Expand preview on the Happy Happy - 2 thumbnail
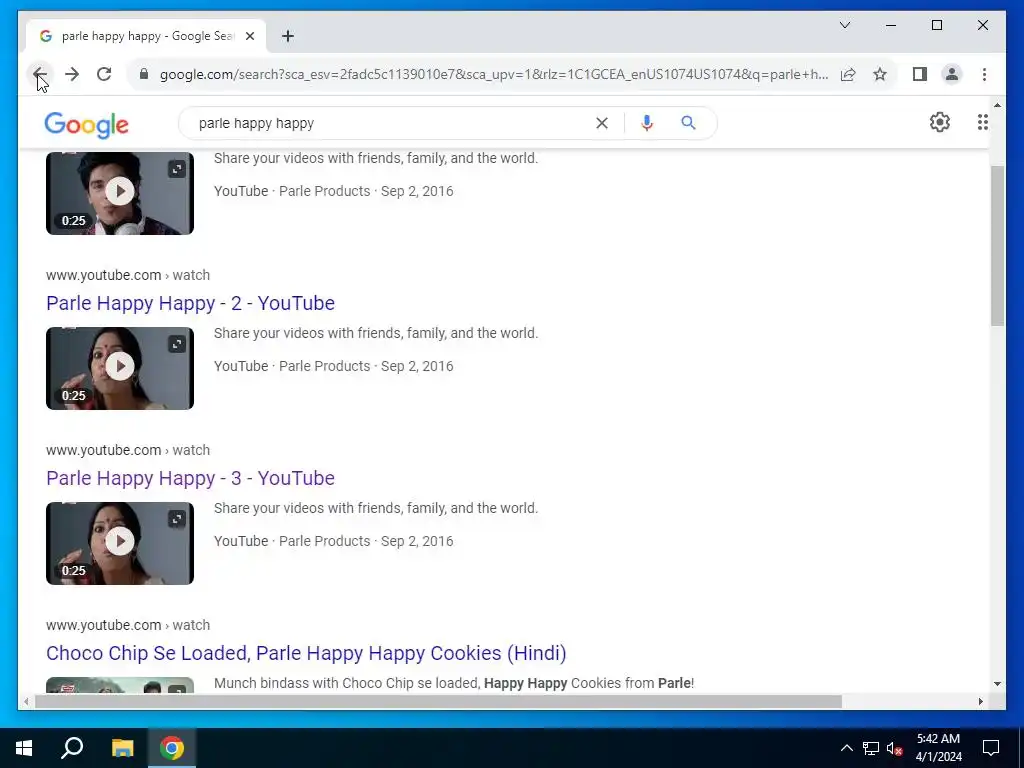Screen dimensions: 1024x768 pyautogui.click(x=176, y=344)
